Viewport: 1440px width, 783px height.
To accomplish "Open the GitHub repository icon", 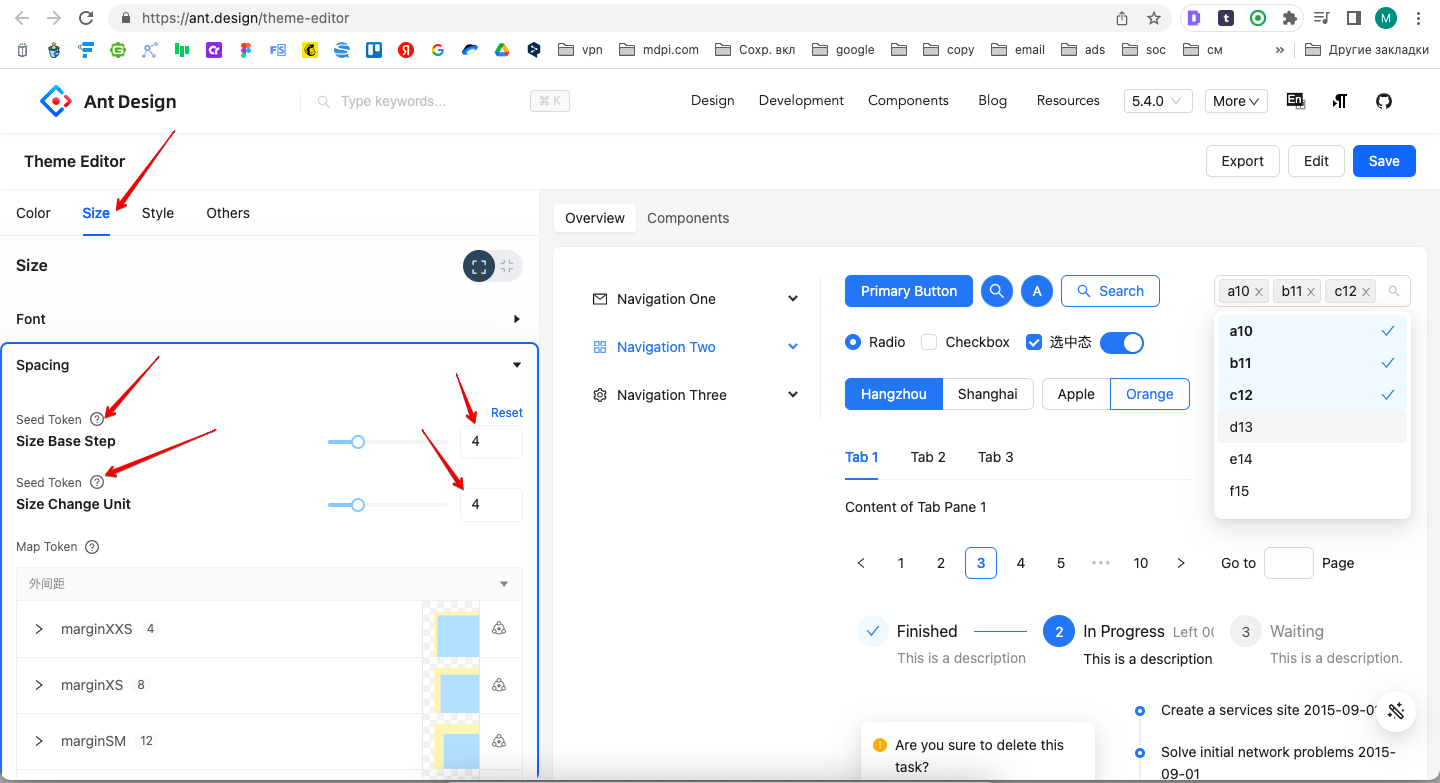I will point(1384,101).
